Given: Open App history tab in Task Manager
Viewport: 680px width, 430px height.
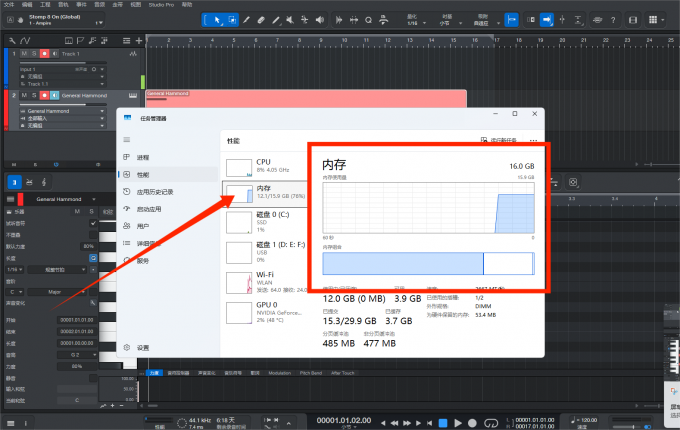Looking at the screenshot, I should pos(168,192).
